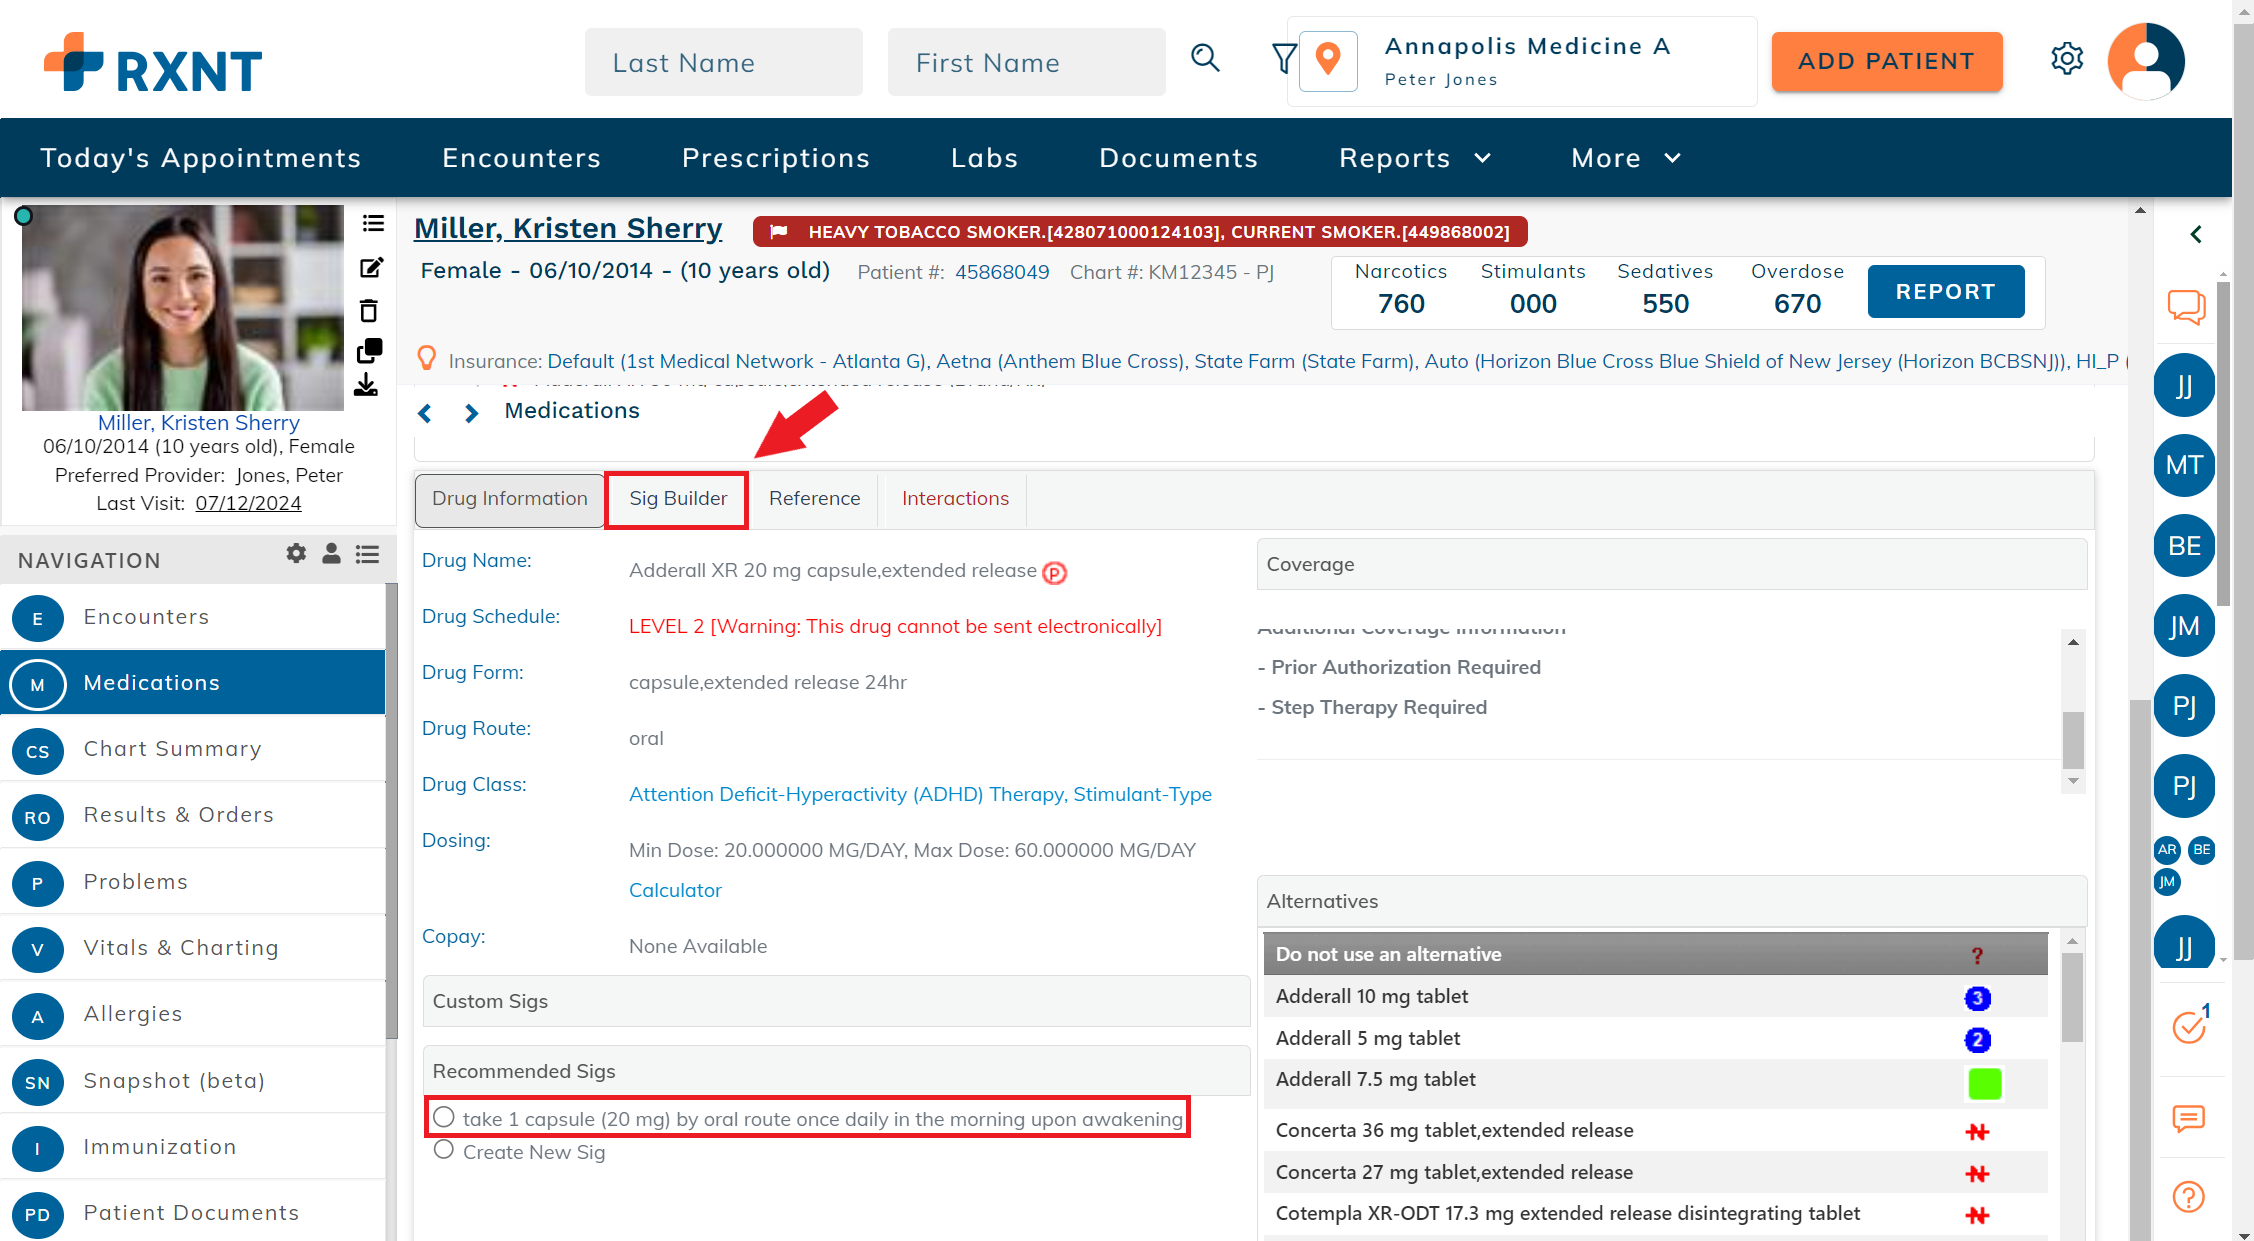Image resolution: width=2254 pixels, height=1241 pixels.
Task: Click the list icon beside patient photo
Action: (373, 223)
